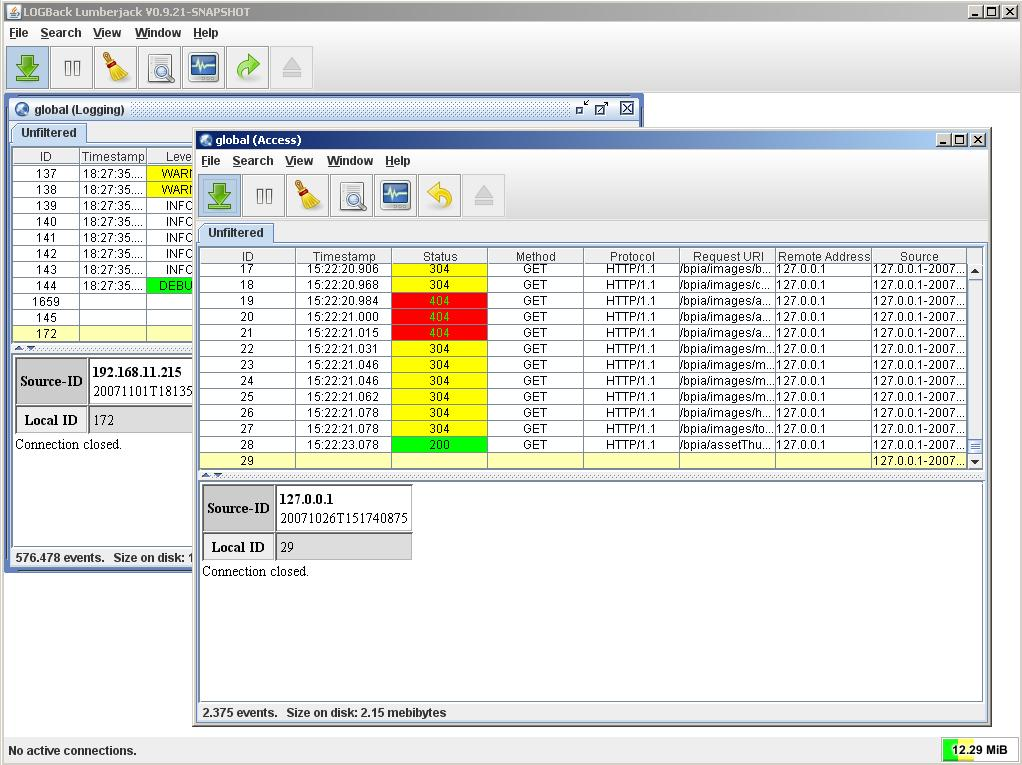The width and height of the screenshot is (1022, 765).
Task: Click the green arrow icon in main toolbar
Action: click(248, 68)
